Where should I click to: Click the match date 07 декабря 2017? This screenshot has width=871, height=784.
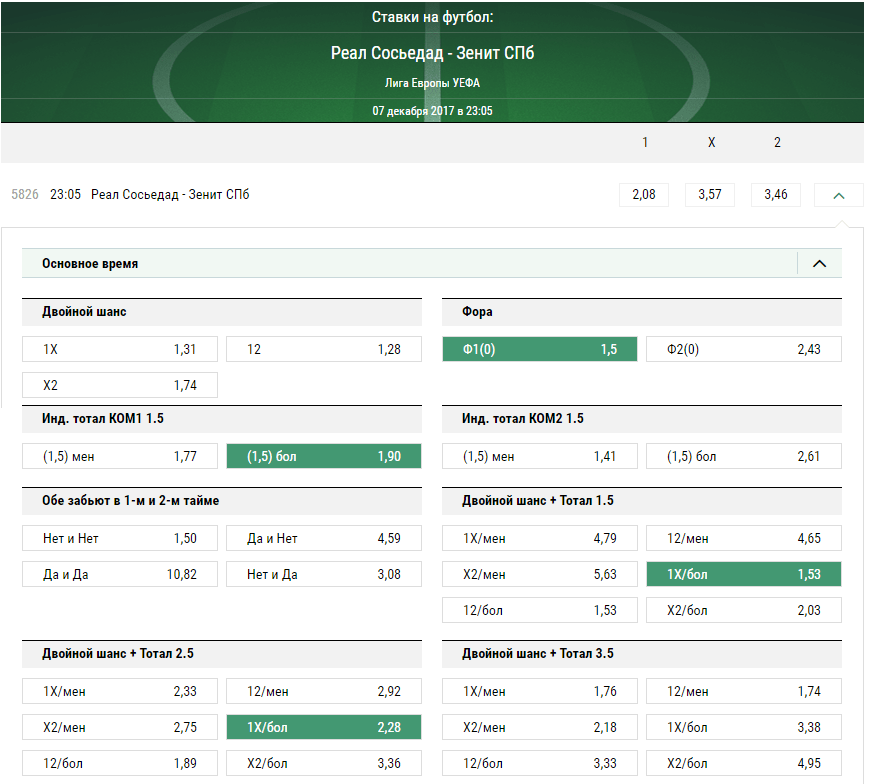[413, 111]
